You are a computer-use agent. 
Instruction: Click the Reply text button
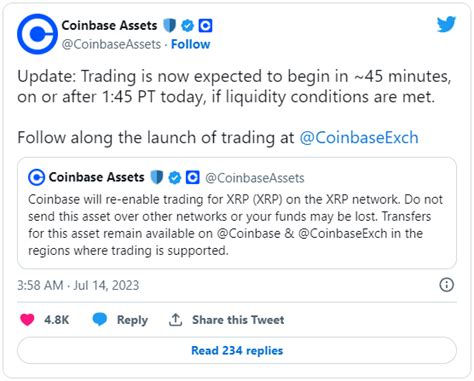pyautogui.click(x=132, y=320)
